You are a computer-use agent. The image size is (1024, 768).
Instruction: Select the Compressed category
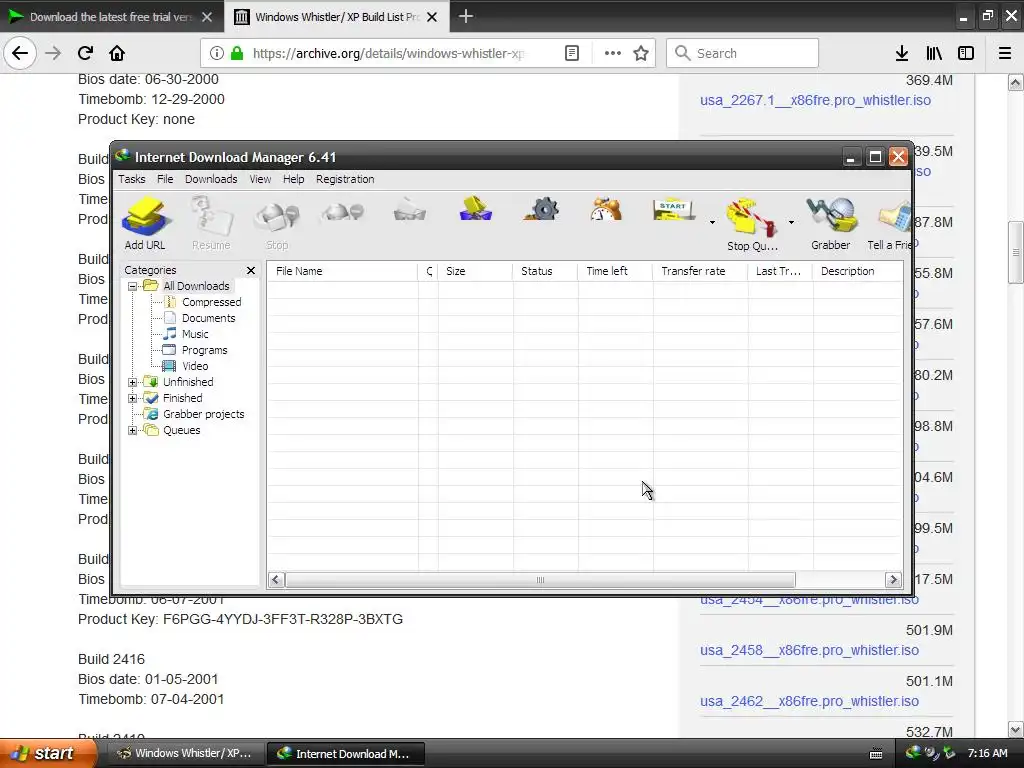211,302
